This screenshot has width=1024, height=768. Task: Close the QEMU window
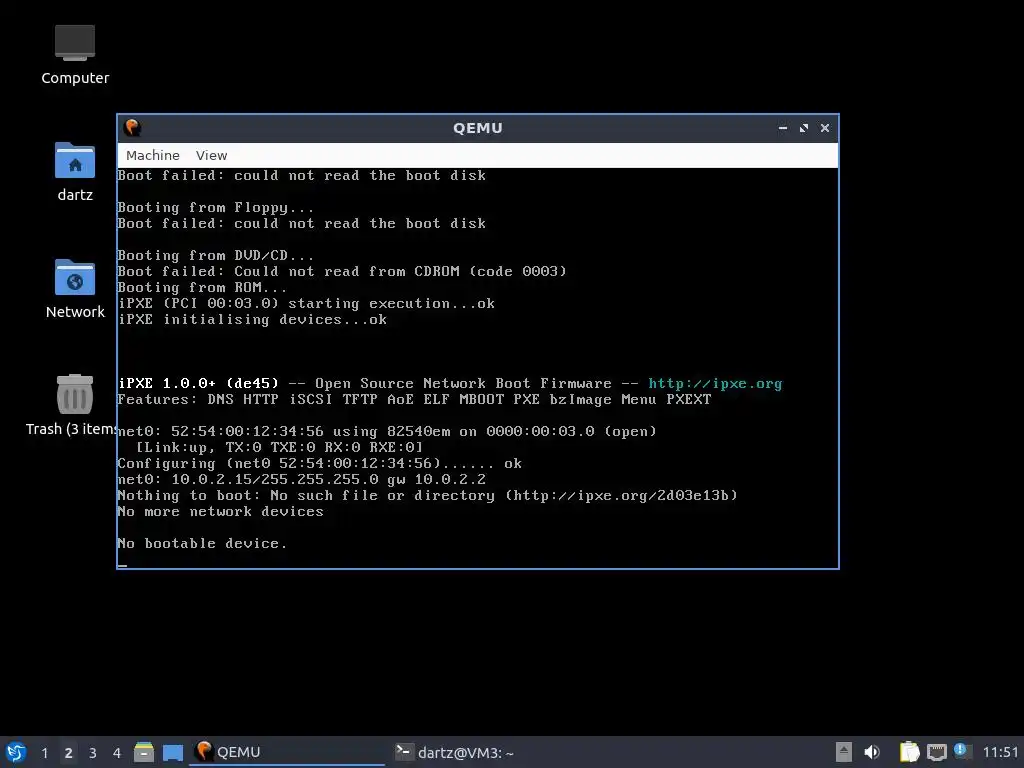pos(825,128)
